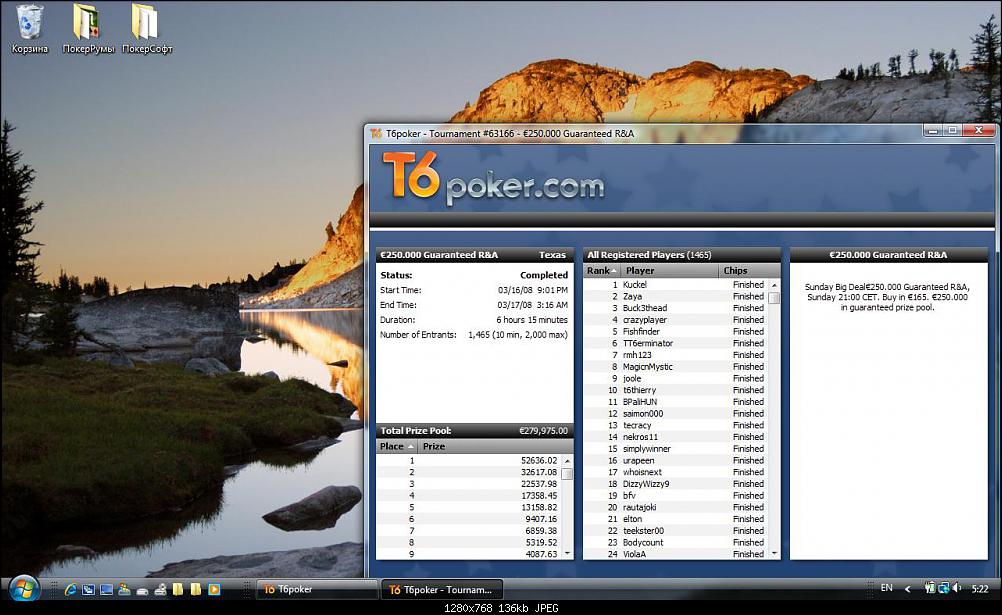Open the Корзина recycle bin icon
Viewport: 1002px width, 615px height.
click(29, 29)
